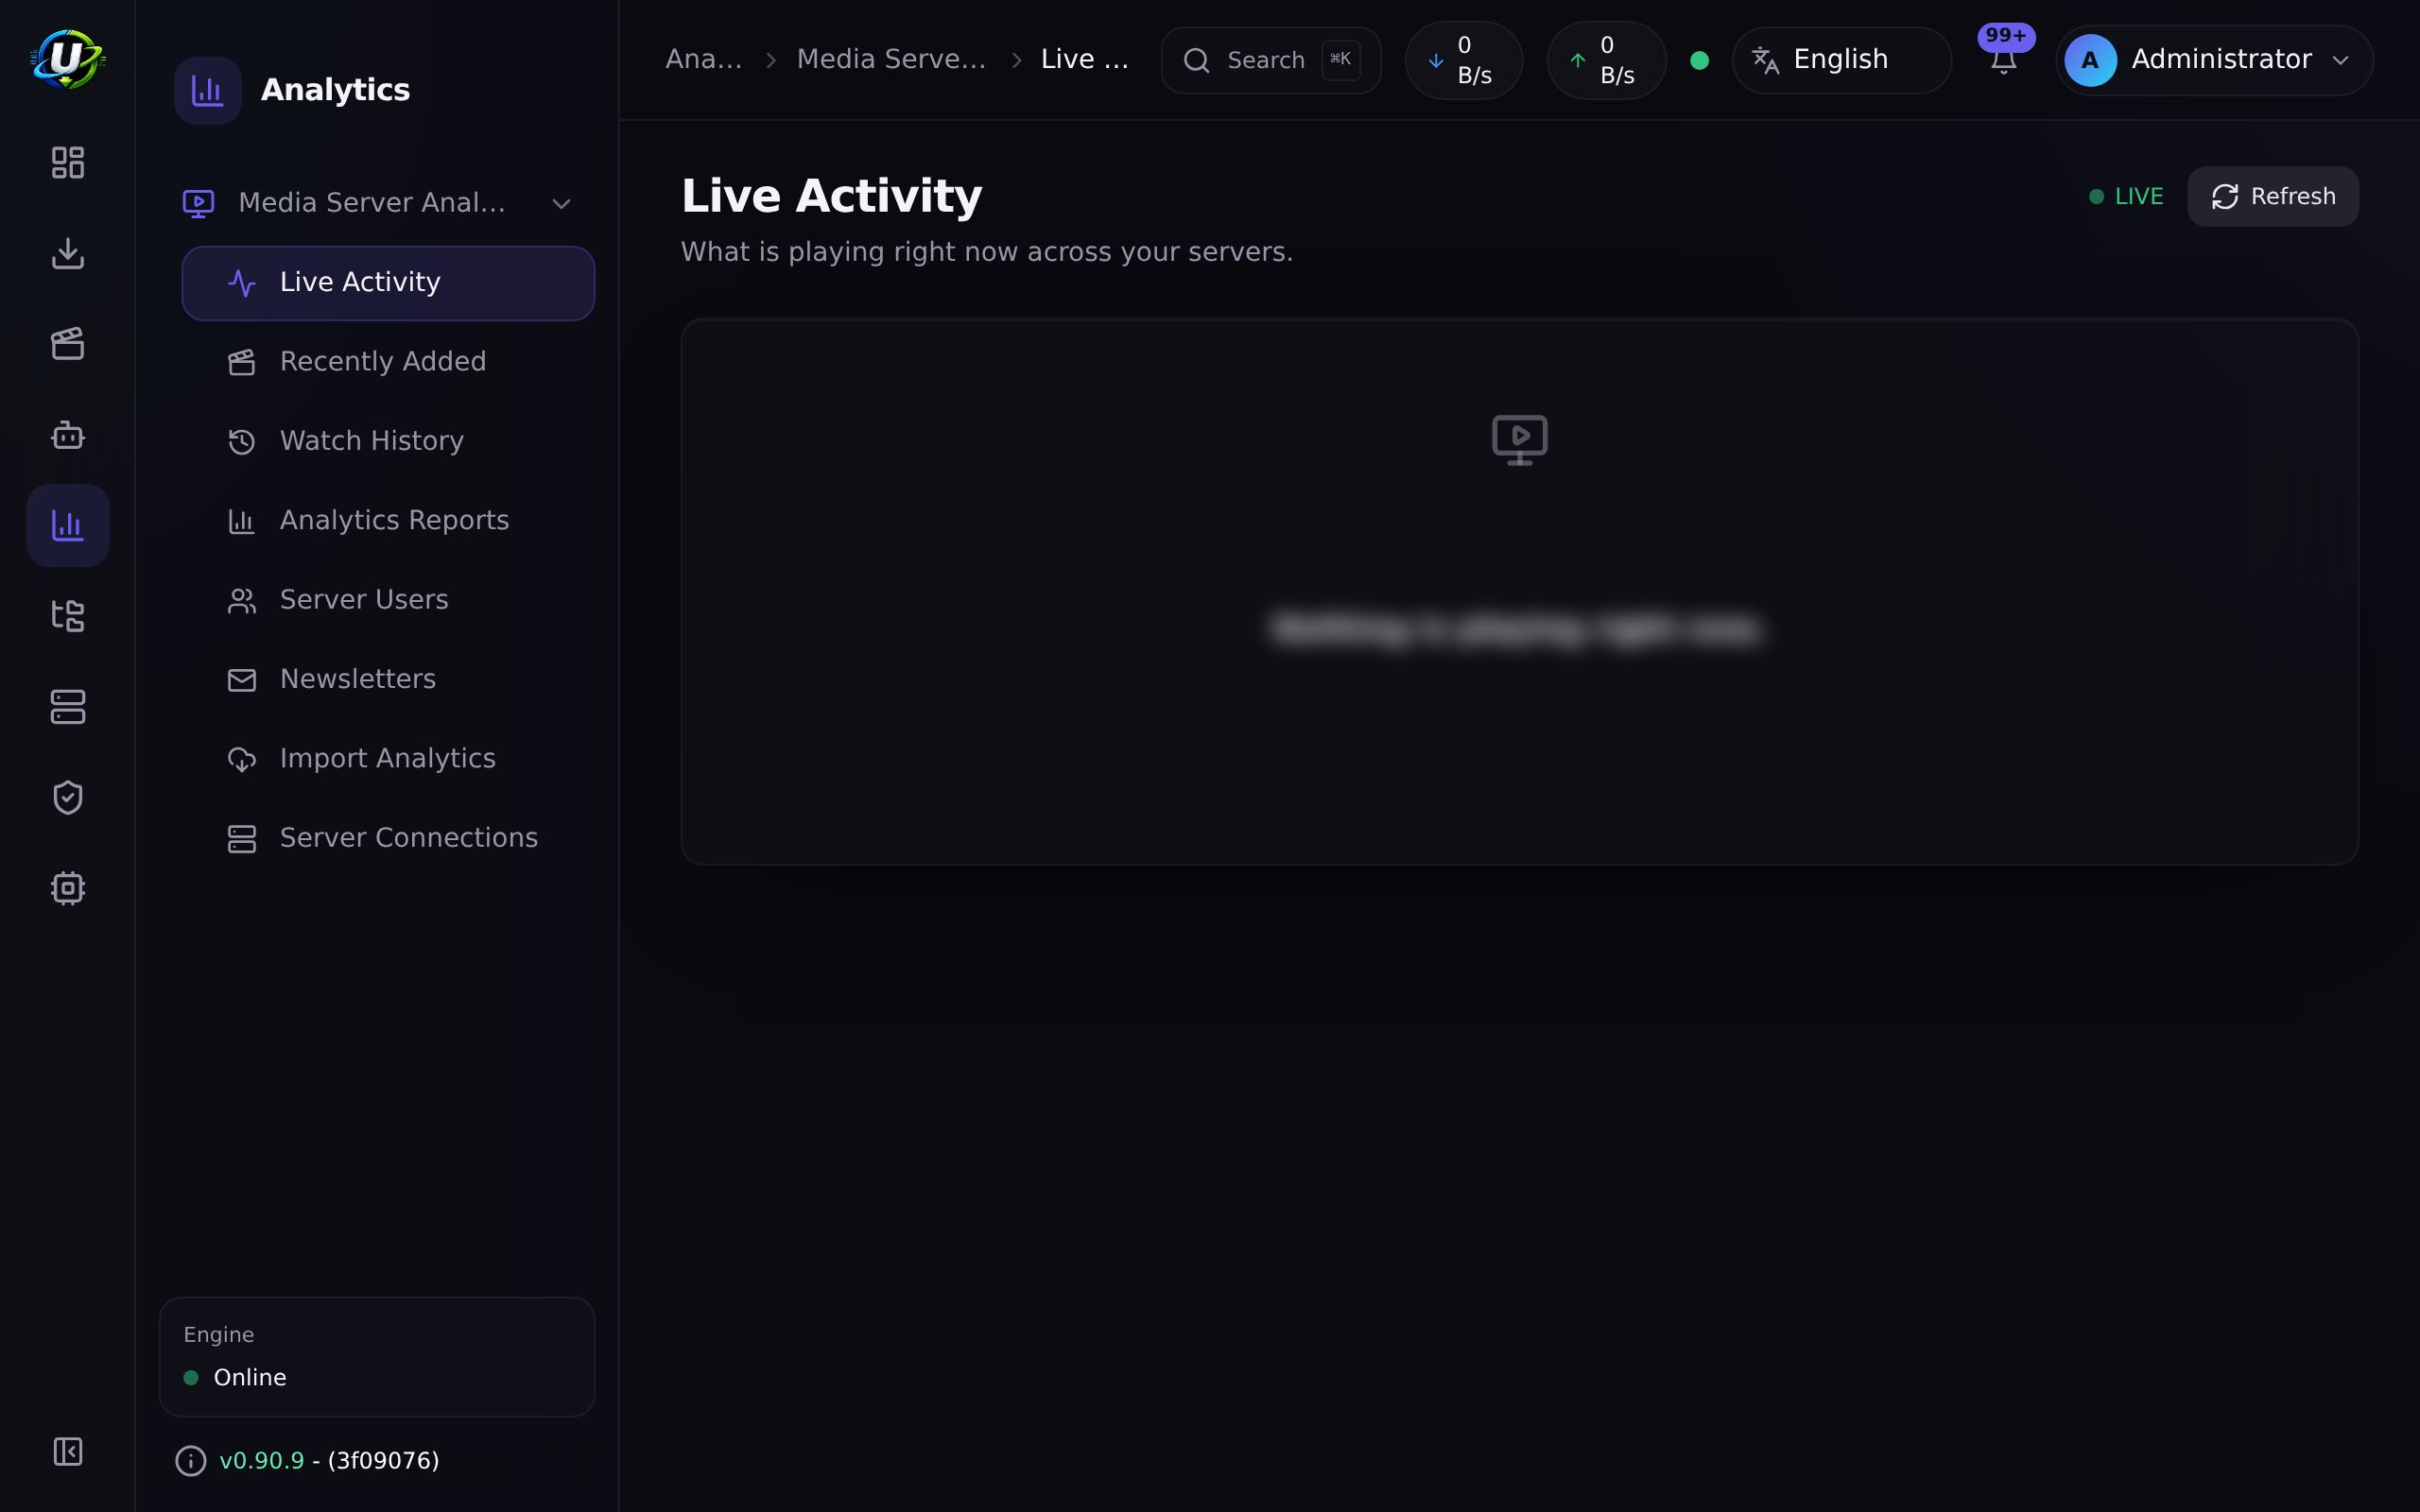Go to Server Users
2420x1512 pixels.
point(388,600)
